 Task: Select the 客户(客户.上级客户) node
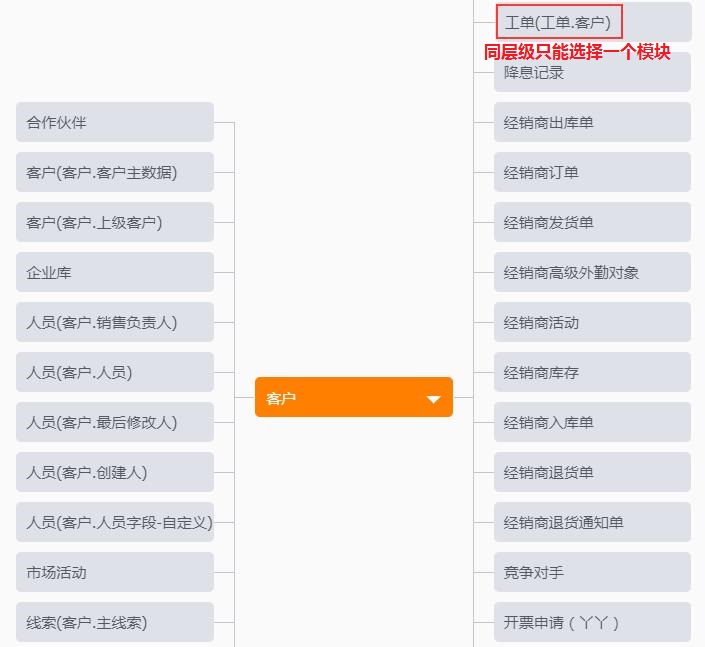(x=115, y=222)
